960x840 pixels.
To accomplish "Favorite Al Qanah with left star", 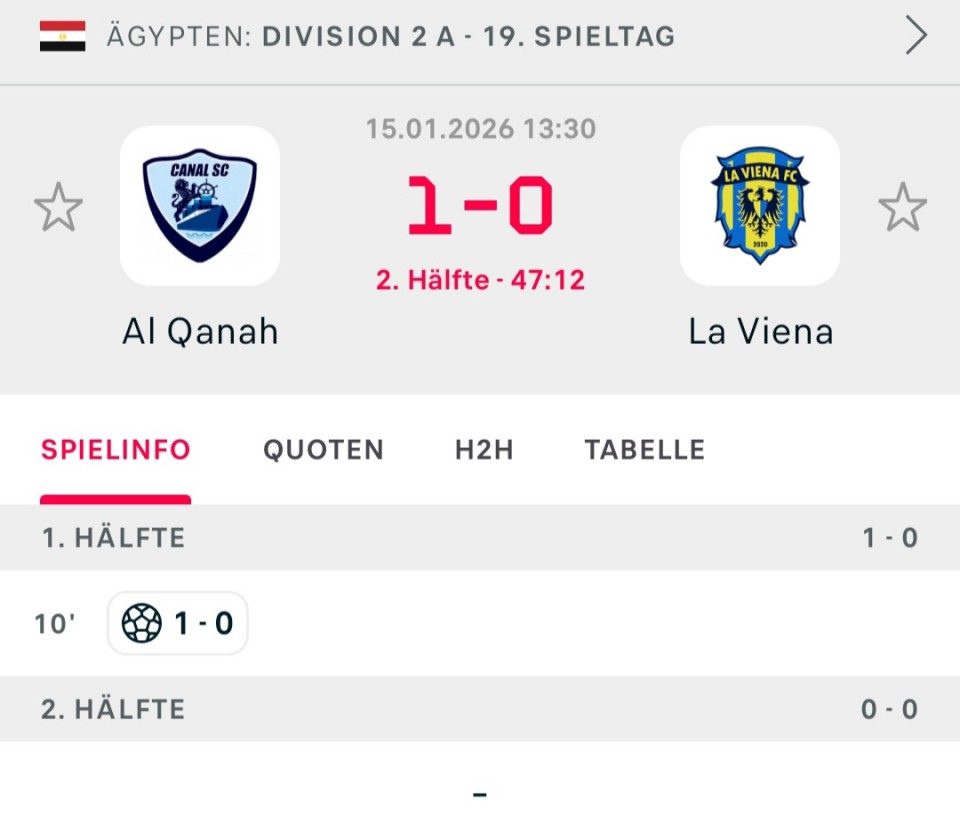I will (x=58, y=207).
